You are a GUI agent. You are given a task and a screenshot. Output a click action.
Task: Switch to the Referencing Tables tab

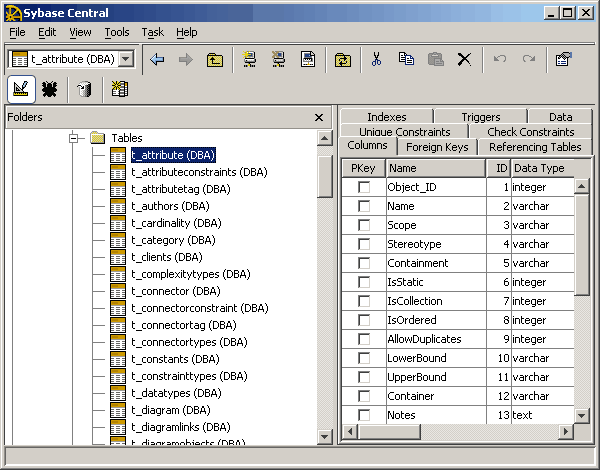pyautogui.click(x=535, y=147)
